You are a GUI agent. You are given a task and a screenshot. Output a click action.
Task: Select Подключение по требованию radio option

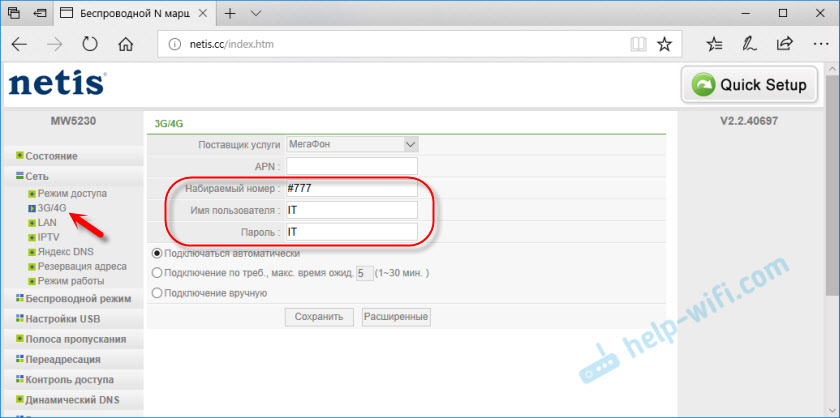(x=156, y=272)
